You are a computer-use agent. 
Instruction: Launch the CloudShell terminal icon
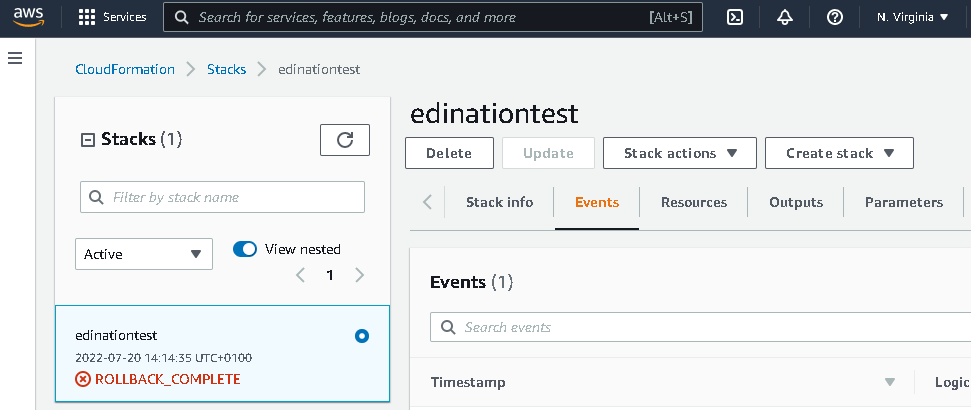[734, 17]
